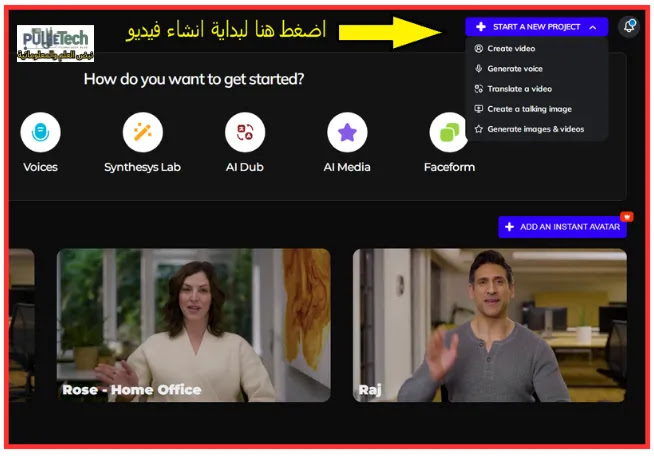Click Add an Instant Avatar button

pos(562,227)
